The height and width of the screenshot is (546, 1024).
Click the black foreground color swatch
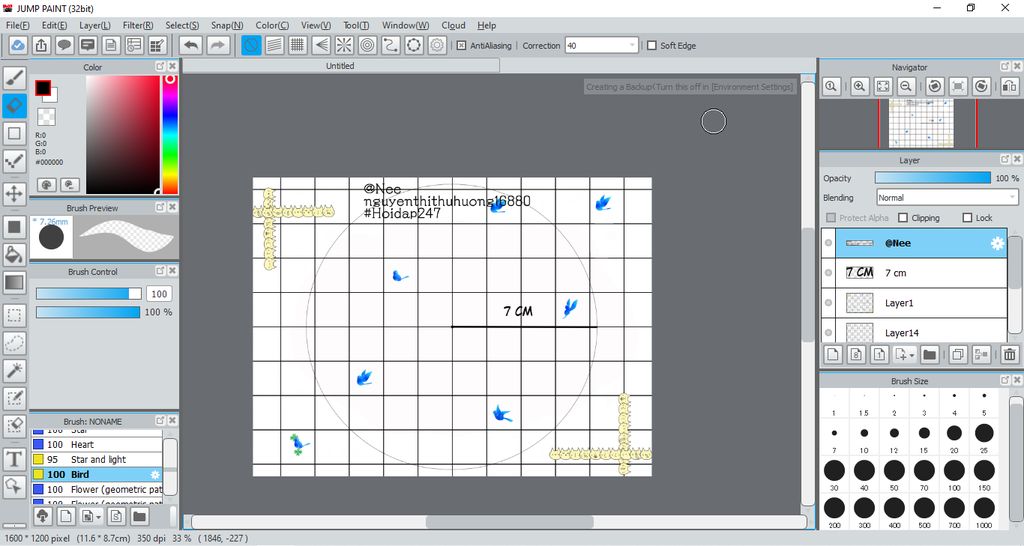pyautogui.click(x=43, y=88)
